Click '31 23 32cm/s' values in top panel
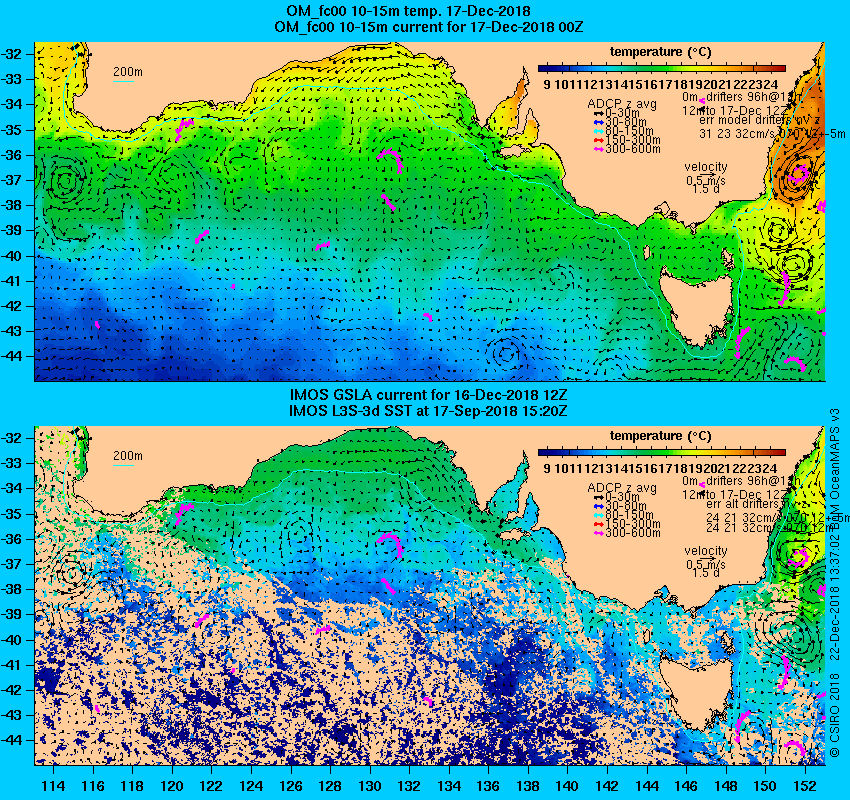850x800 pixels. [x=736, y=134]
